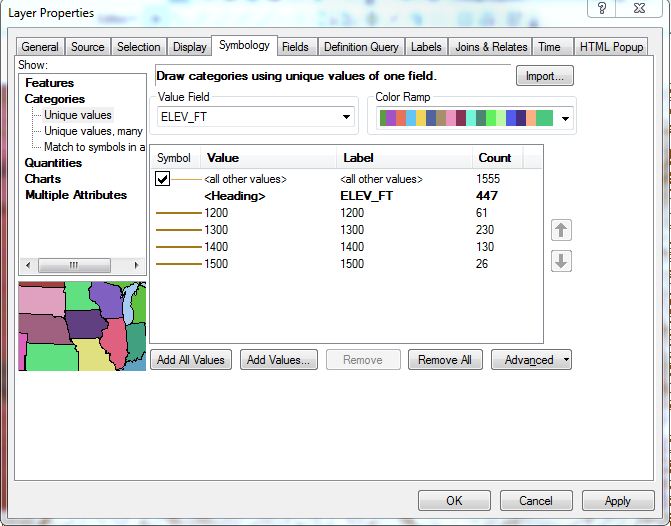Click the count 230 cell
The height and width of the screenshot is (526, 671).
(485, 230)
